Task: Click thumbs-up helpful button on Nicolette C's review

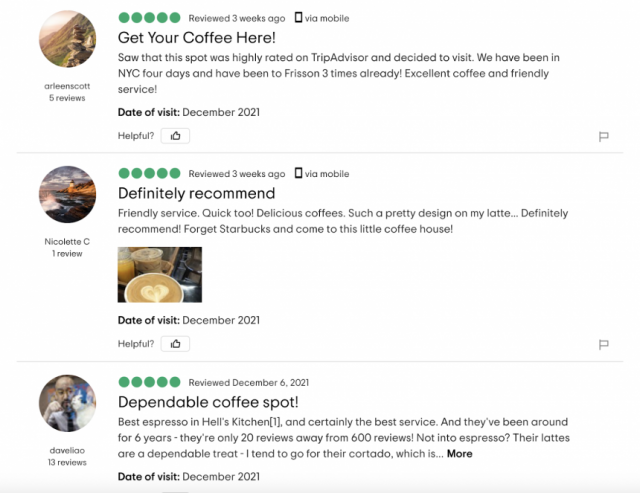Action: (x=175, y=344)
